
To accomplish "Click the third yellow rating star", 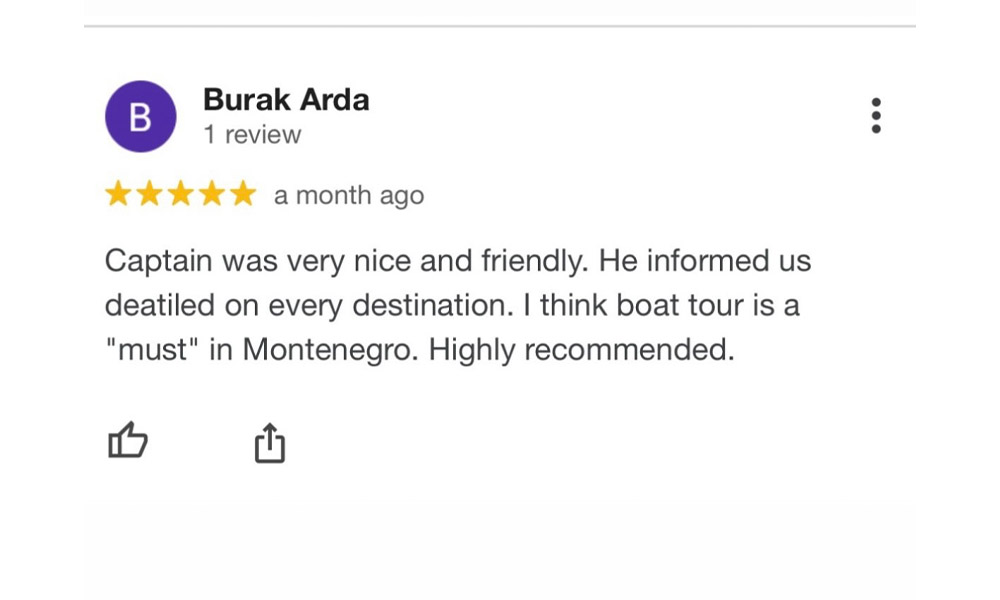I will pyautogui.click(x=180, y=194).
